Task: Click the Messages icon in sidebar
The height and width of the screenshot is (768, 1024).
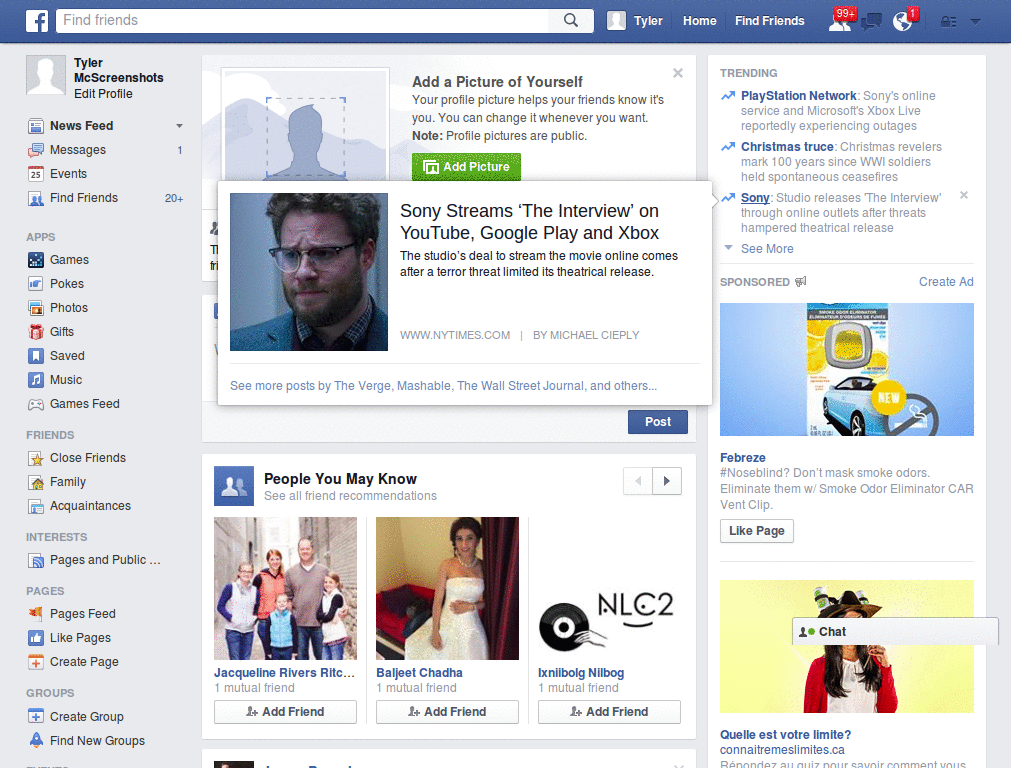Action: coord(36,150)
